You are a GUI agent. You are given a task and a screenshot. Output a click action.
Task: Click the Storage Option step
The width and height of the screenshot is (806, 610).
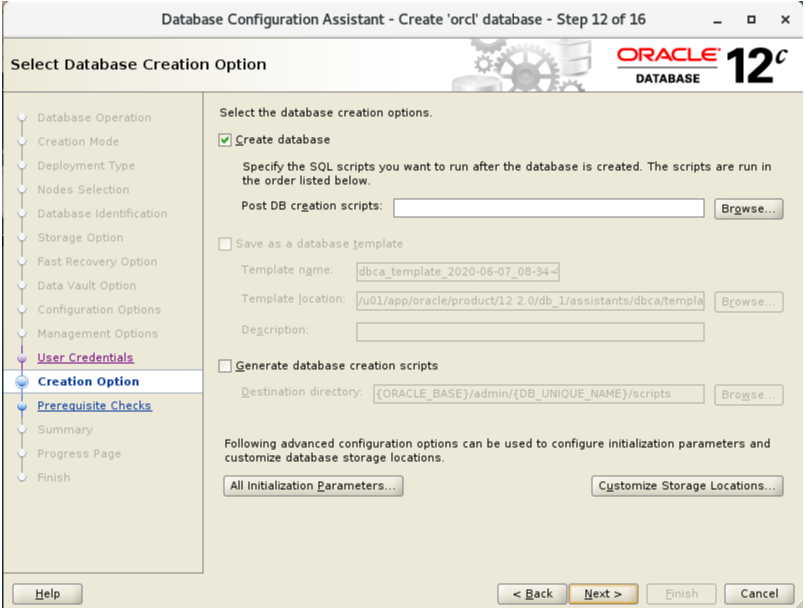click(x=80, y=237)
